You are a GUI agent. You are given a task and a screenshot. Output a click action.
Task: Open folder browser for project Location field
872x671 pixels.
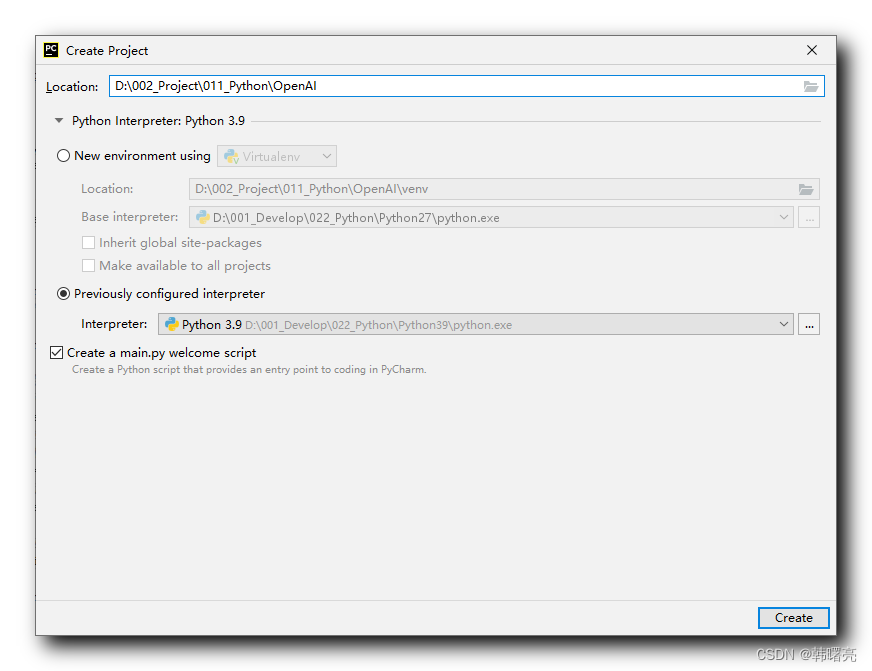[810, 86]
